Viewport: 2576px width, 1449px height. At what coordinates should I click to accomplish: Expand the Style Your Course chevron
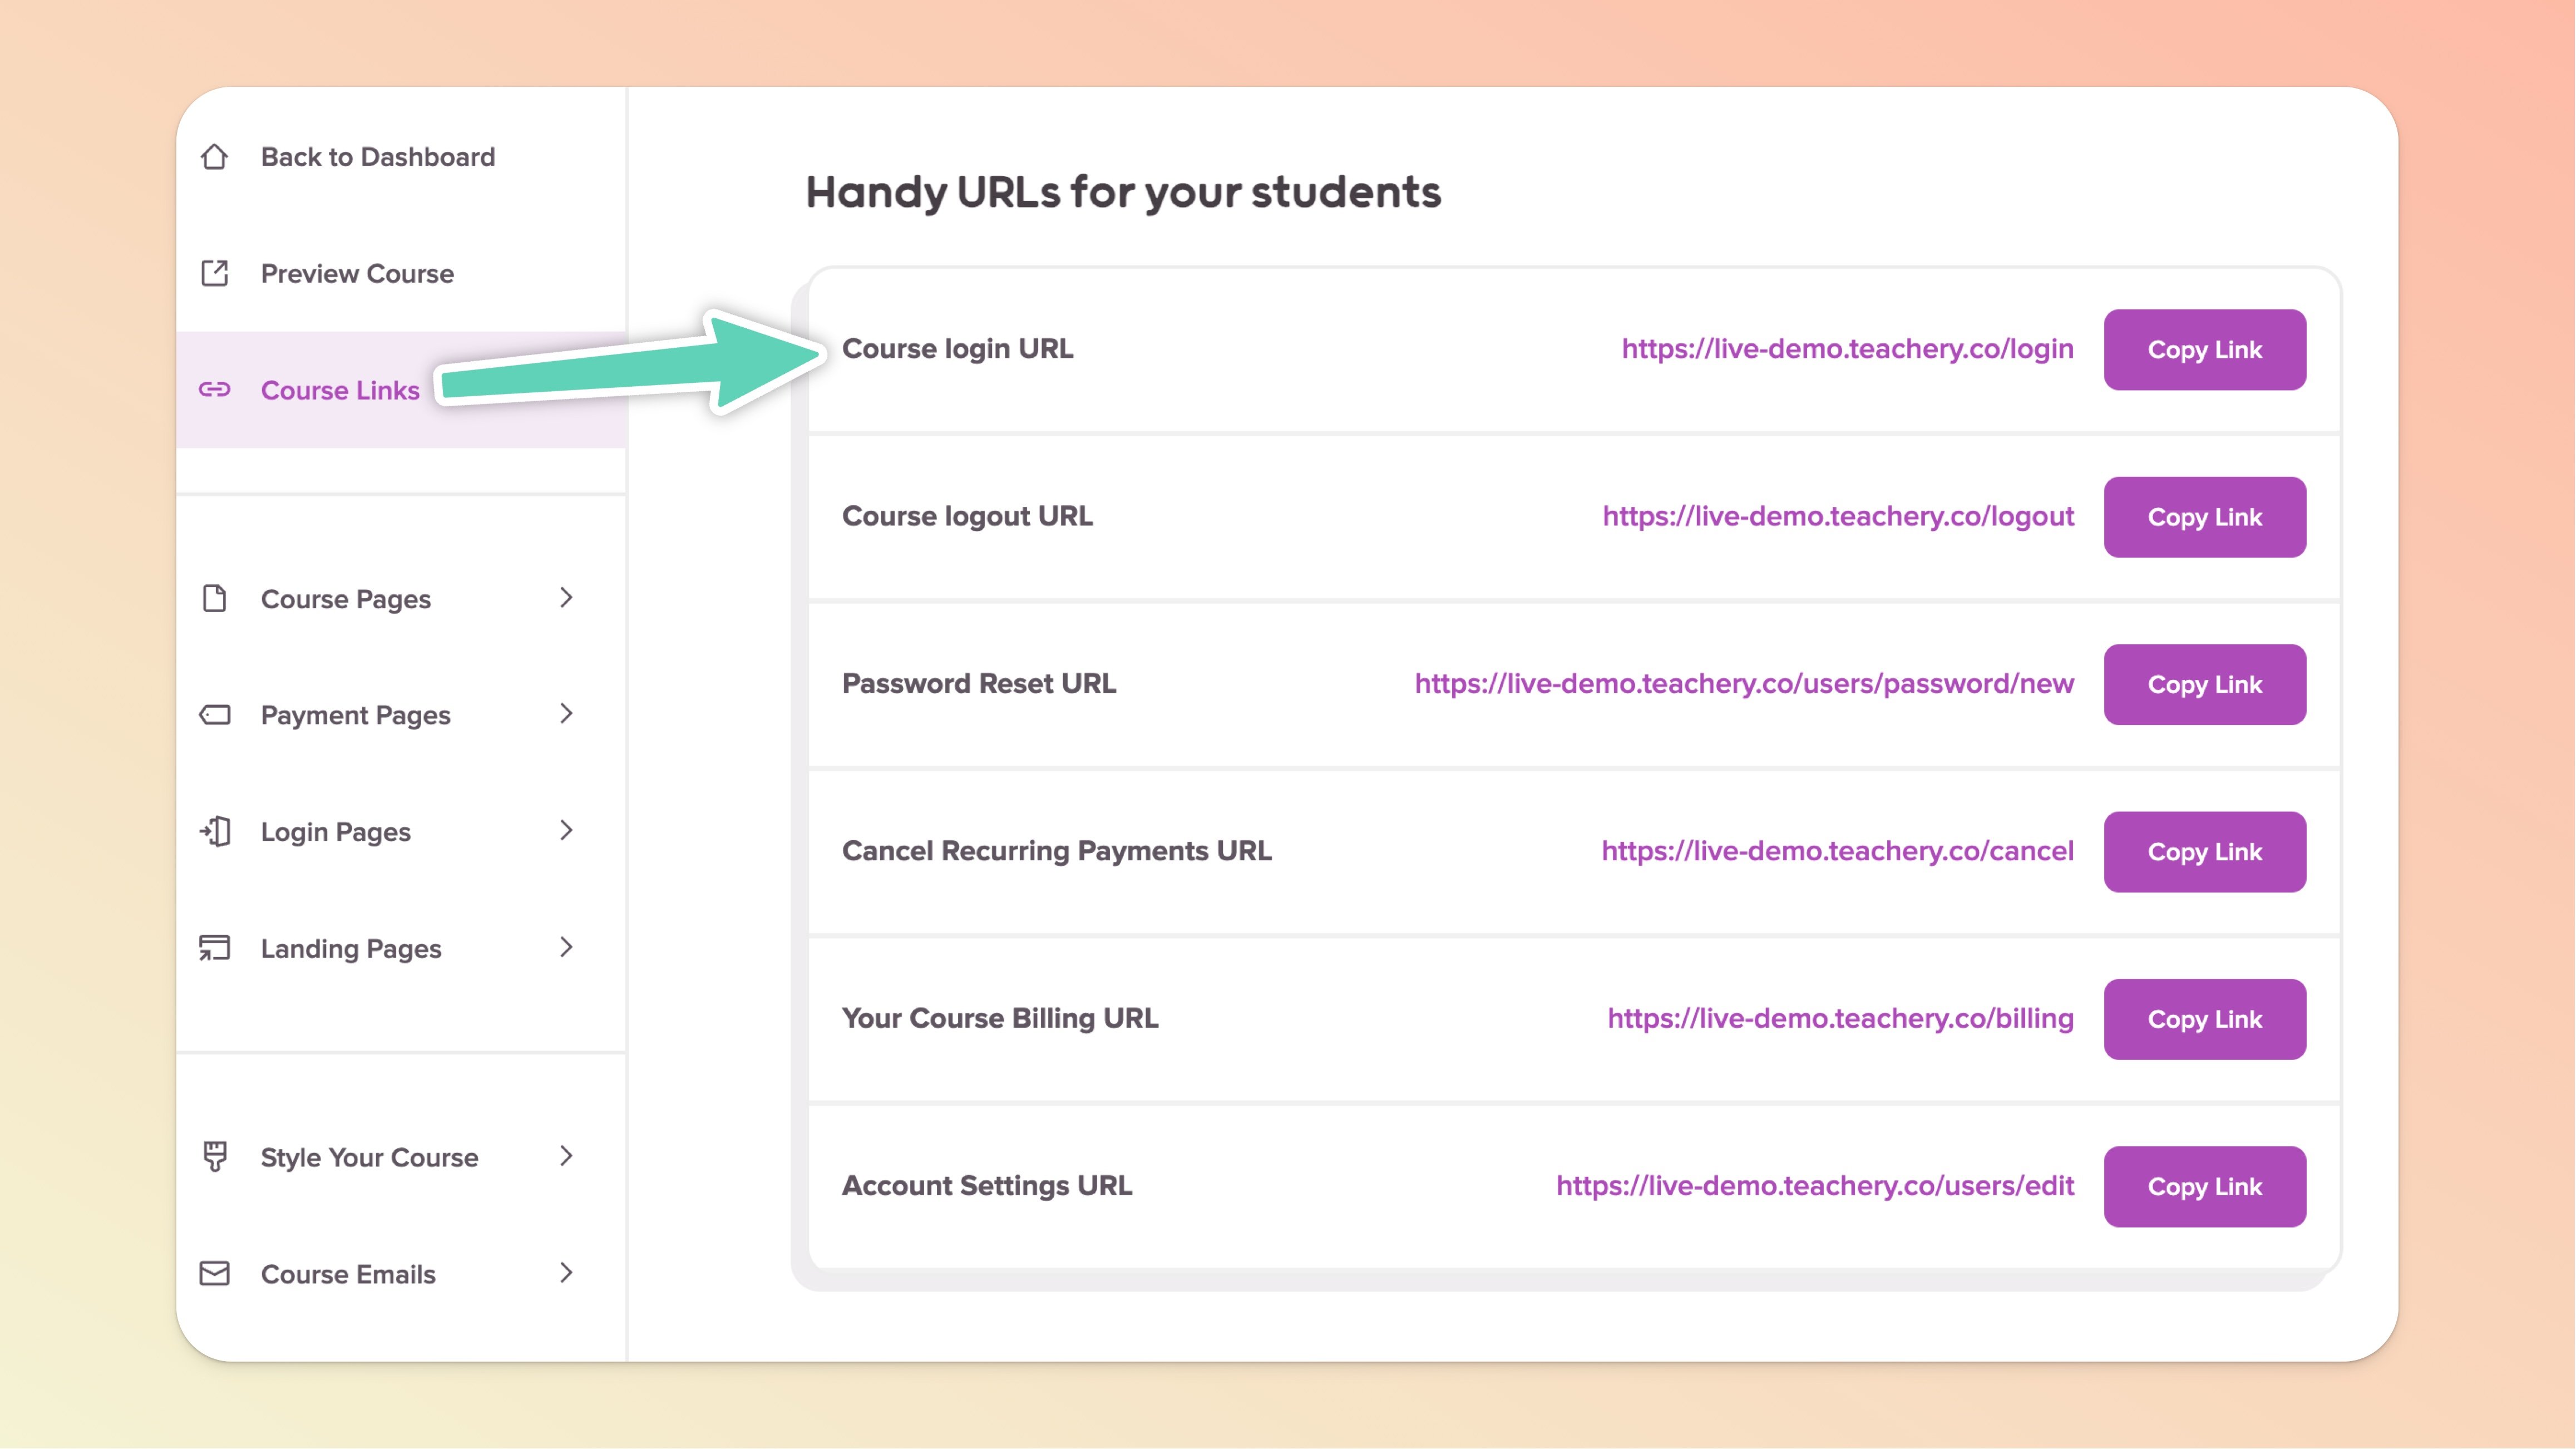tap(566, 1156)
